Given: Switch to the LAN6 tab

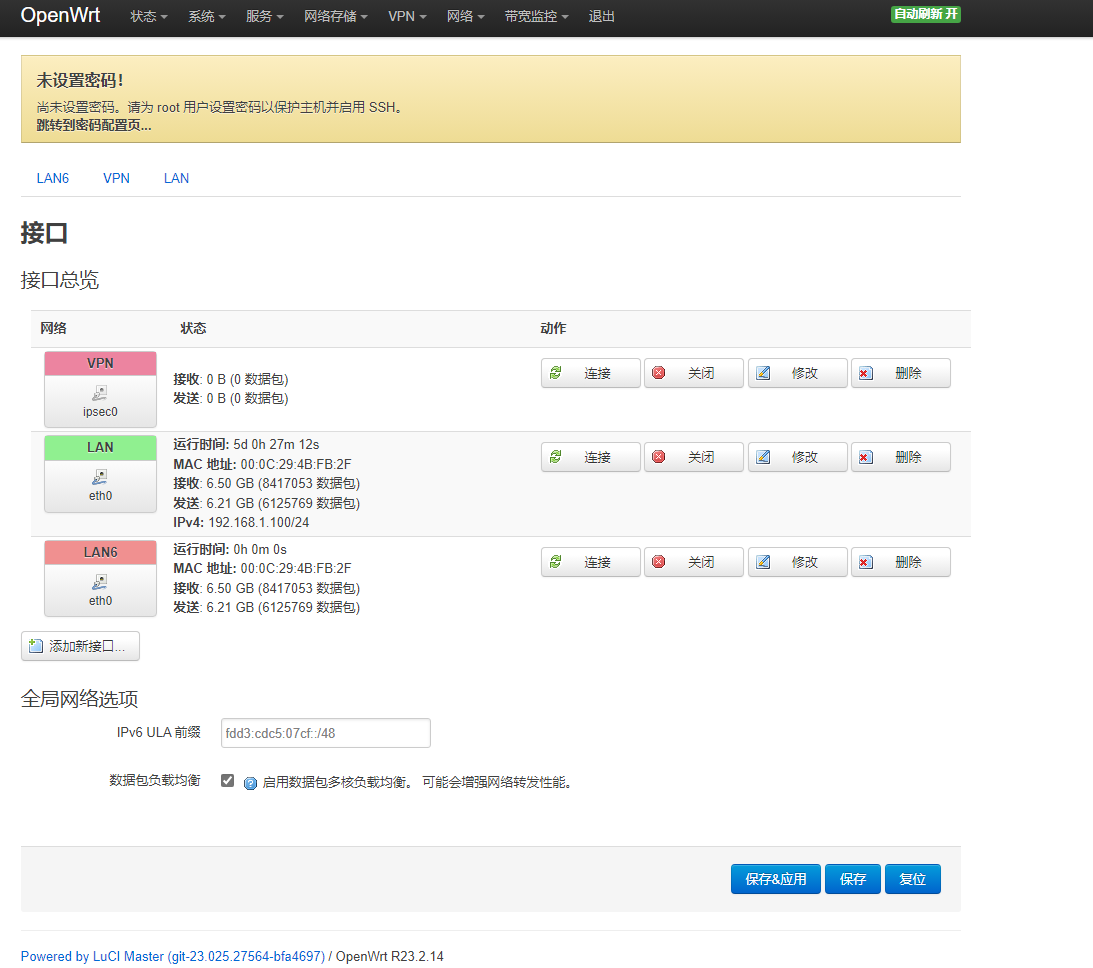Looking at the screenshot, I should pos(53,178).
